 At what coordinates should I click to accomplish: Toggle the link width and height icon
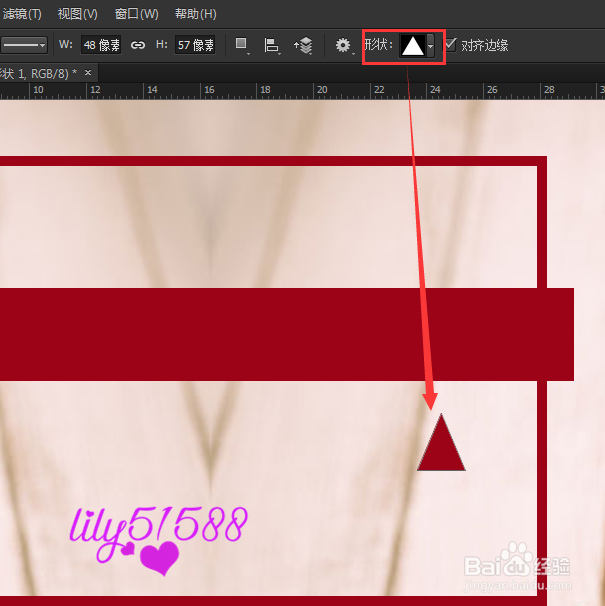click(138, 45)
